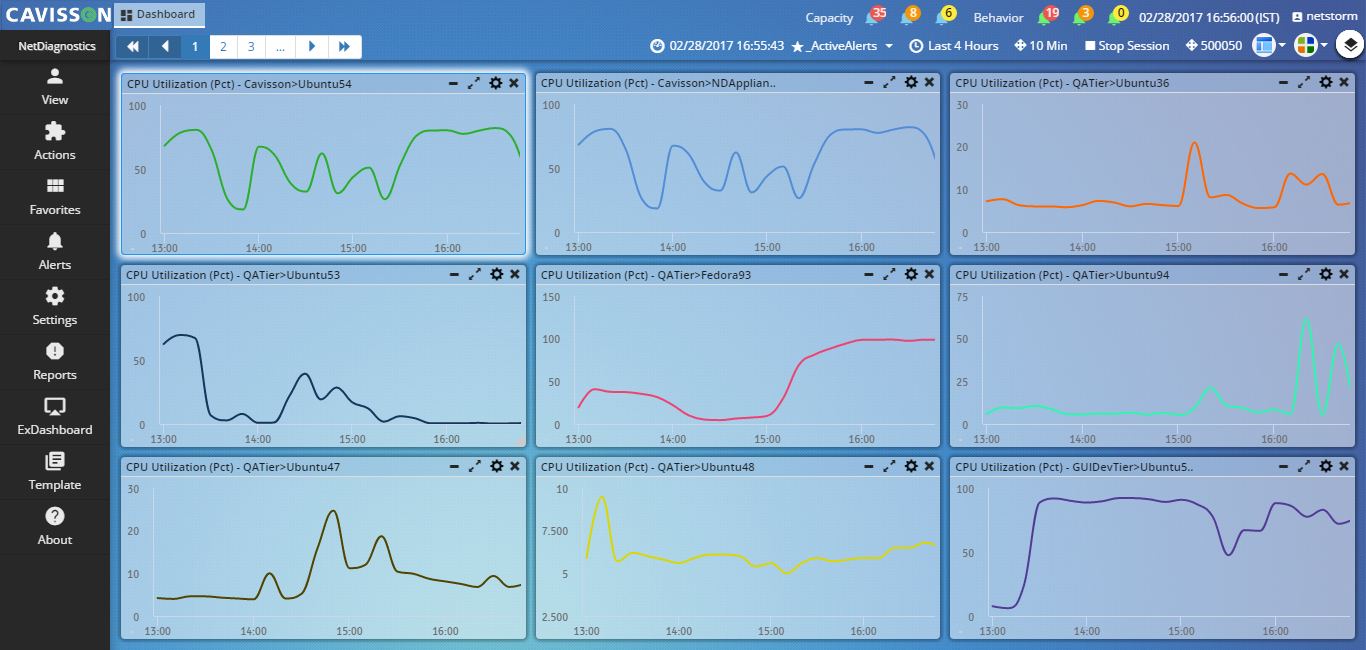Close the QATier>Ubuntu48 widget
This screenshot has height=650, width=1366.
[929, 466]
